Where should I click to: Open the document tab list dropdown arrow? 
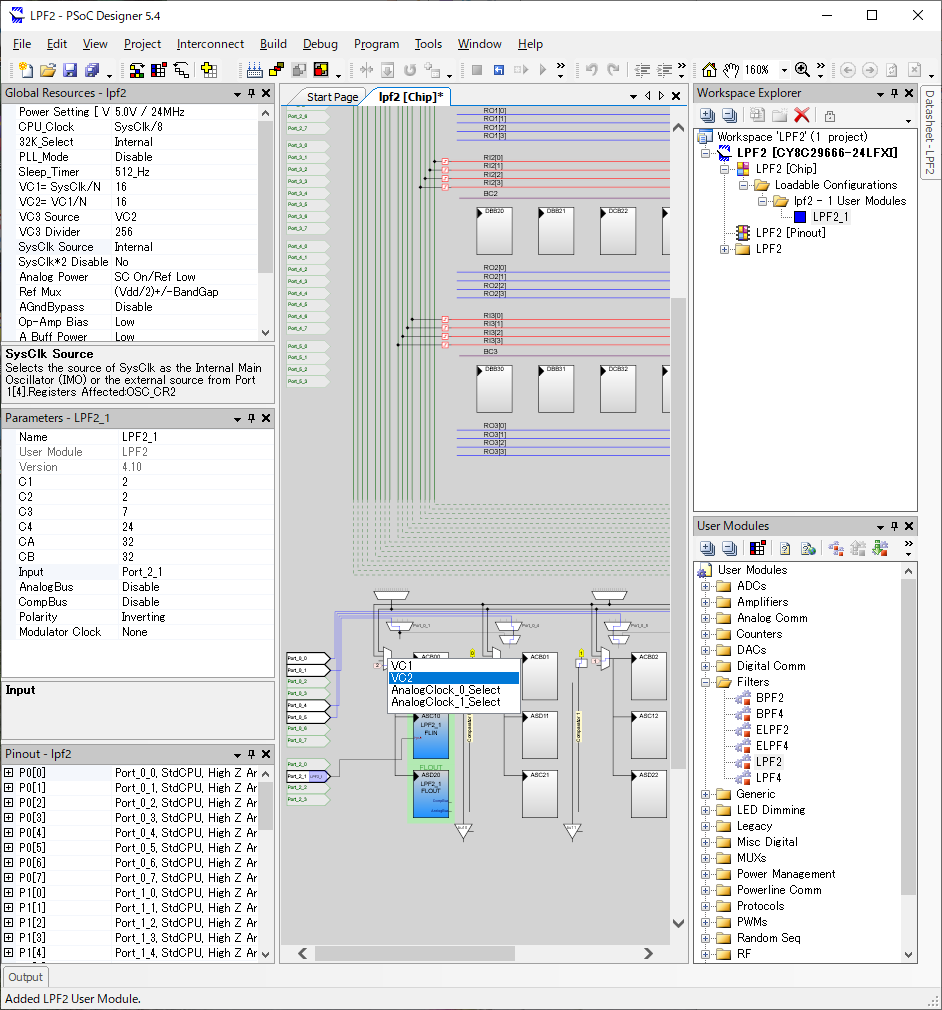633,97
